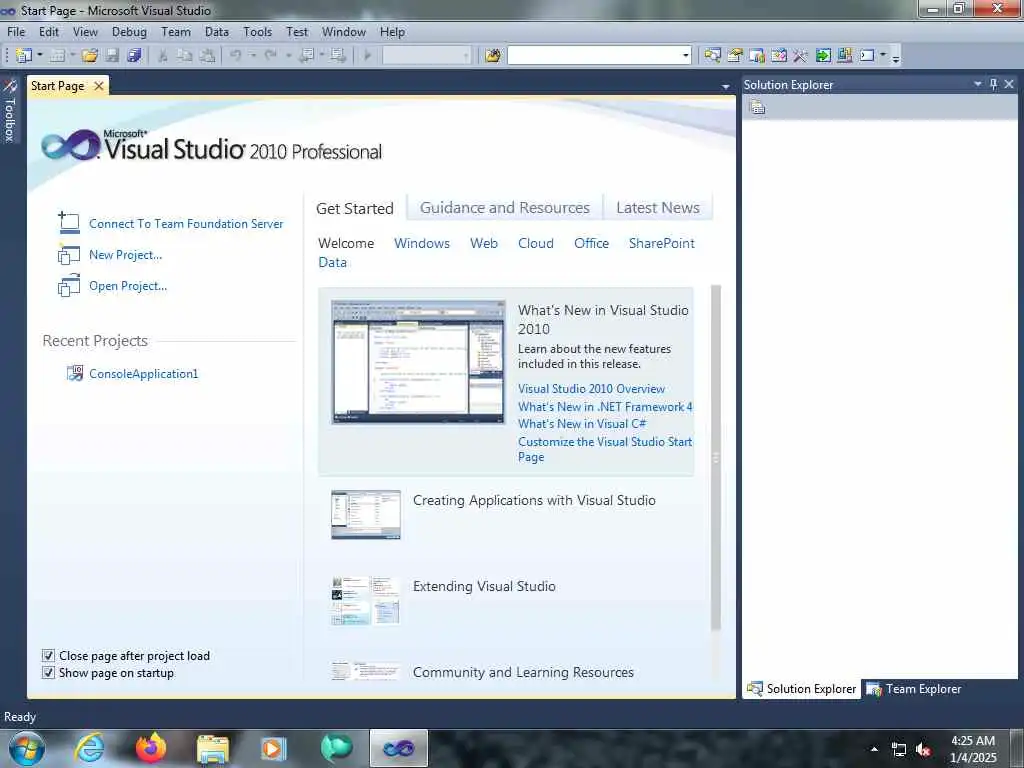Open the Redo history dropdown arrow
The width and height of the screenshot is (1024, 768).
pyautogui.click(x=288, y=56)
